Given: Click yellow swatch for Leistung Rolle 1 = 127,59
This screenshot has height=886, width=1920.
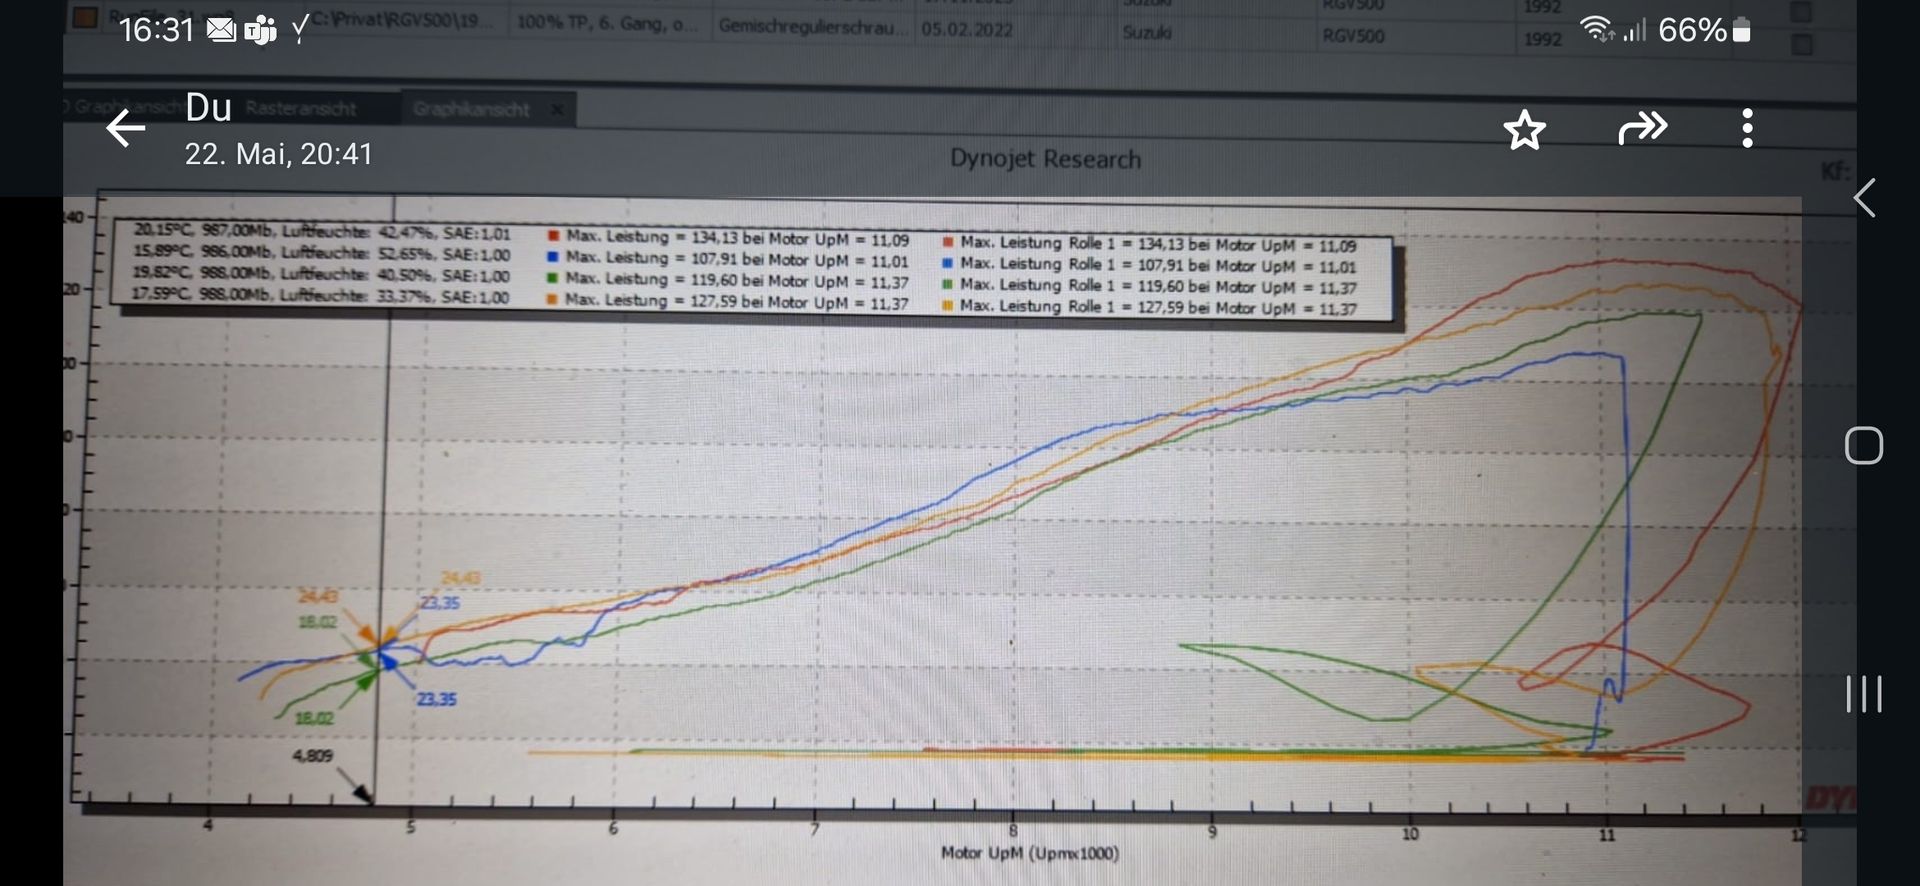Looking at the screenshot, I should coord(947,306).
